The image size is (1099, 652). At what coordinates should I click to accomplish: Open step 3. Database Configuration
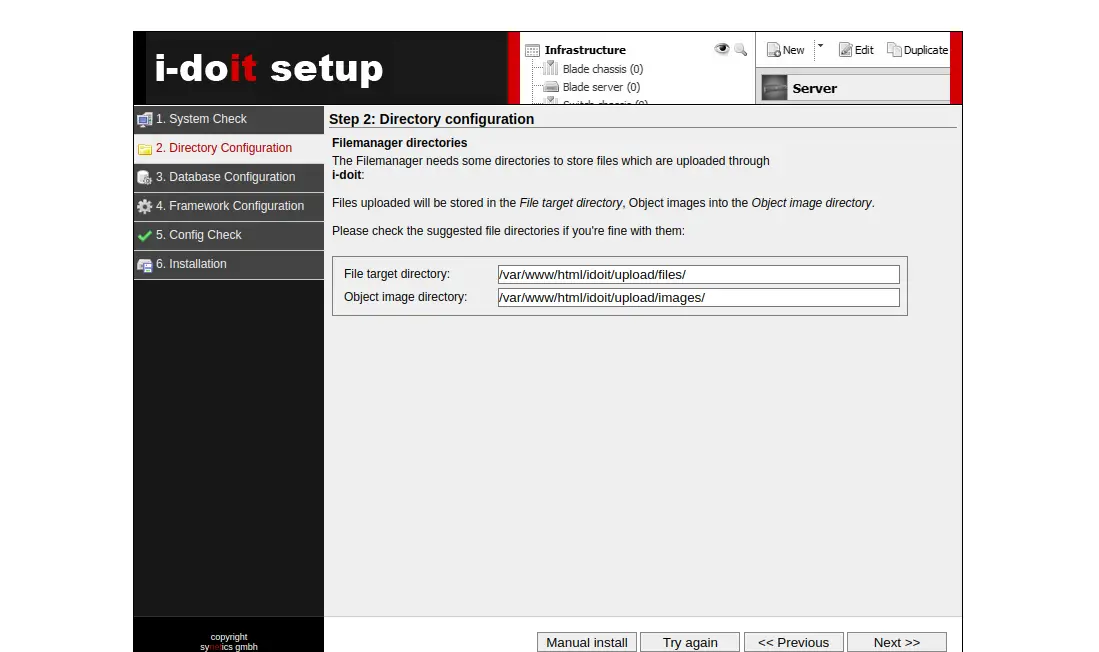(228, 177)
